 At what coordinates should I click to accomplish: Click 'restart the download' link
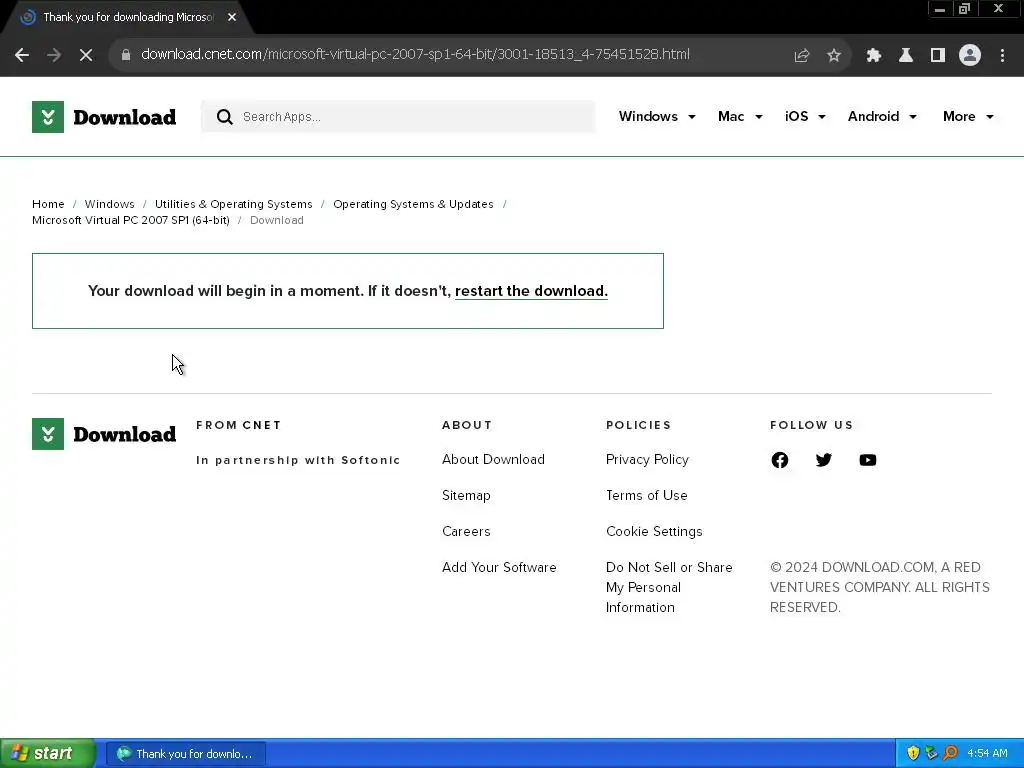(531, 291)
